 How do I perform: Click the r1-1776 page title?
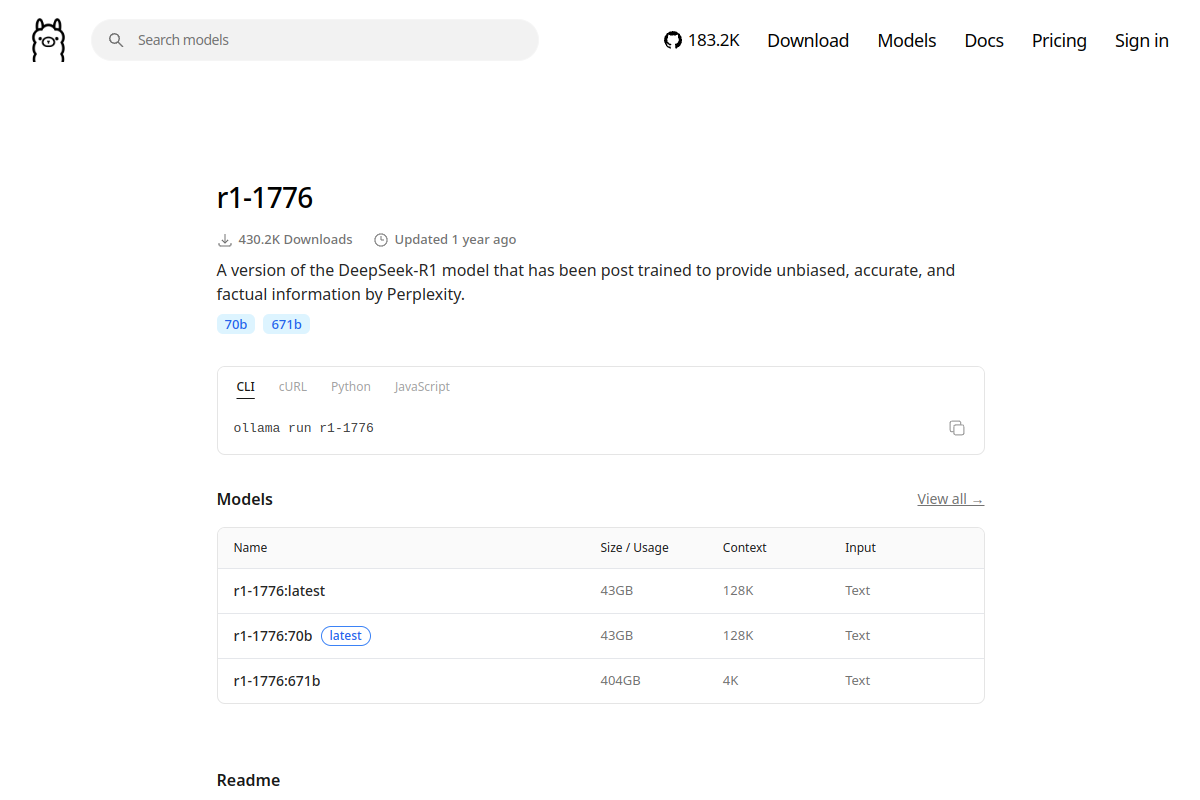point(265,198)
